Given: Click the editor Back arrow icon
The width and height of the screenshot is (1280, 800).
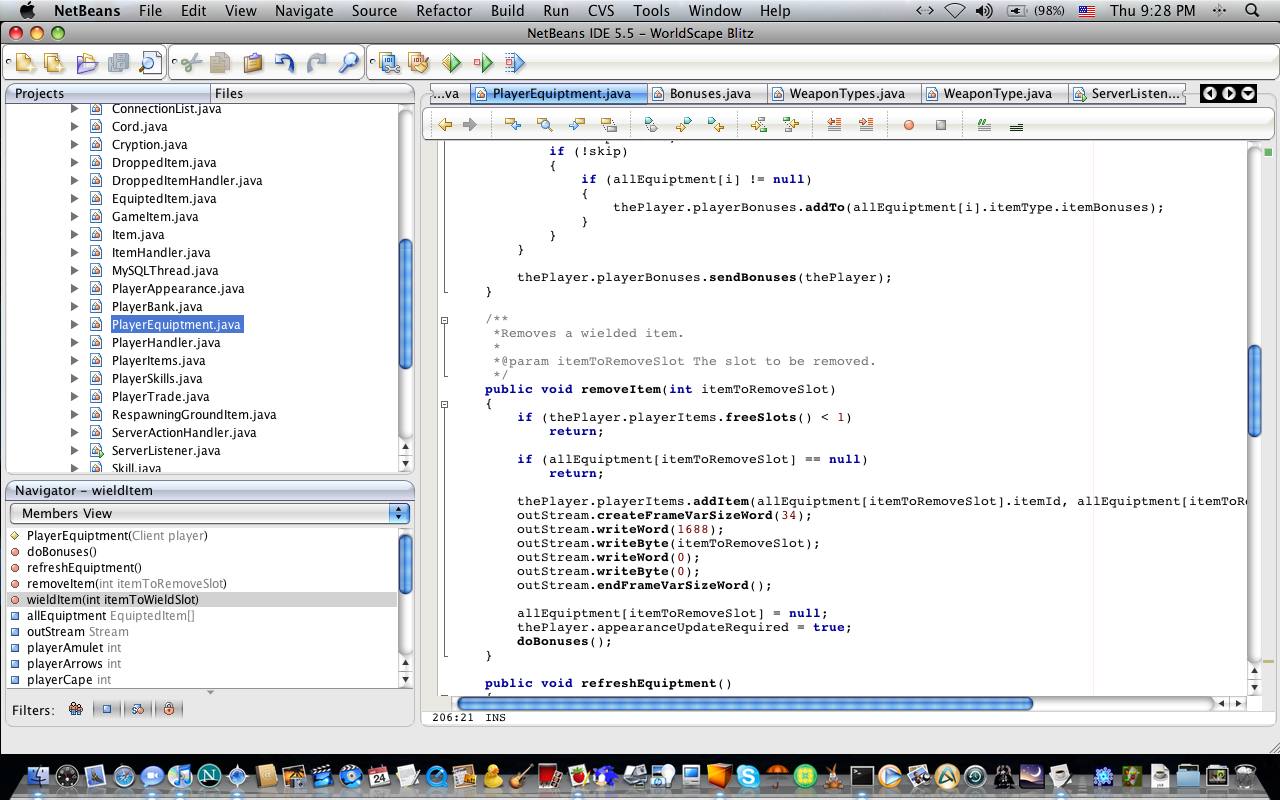Looking at the screenshot, I should pos(445,125).
